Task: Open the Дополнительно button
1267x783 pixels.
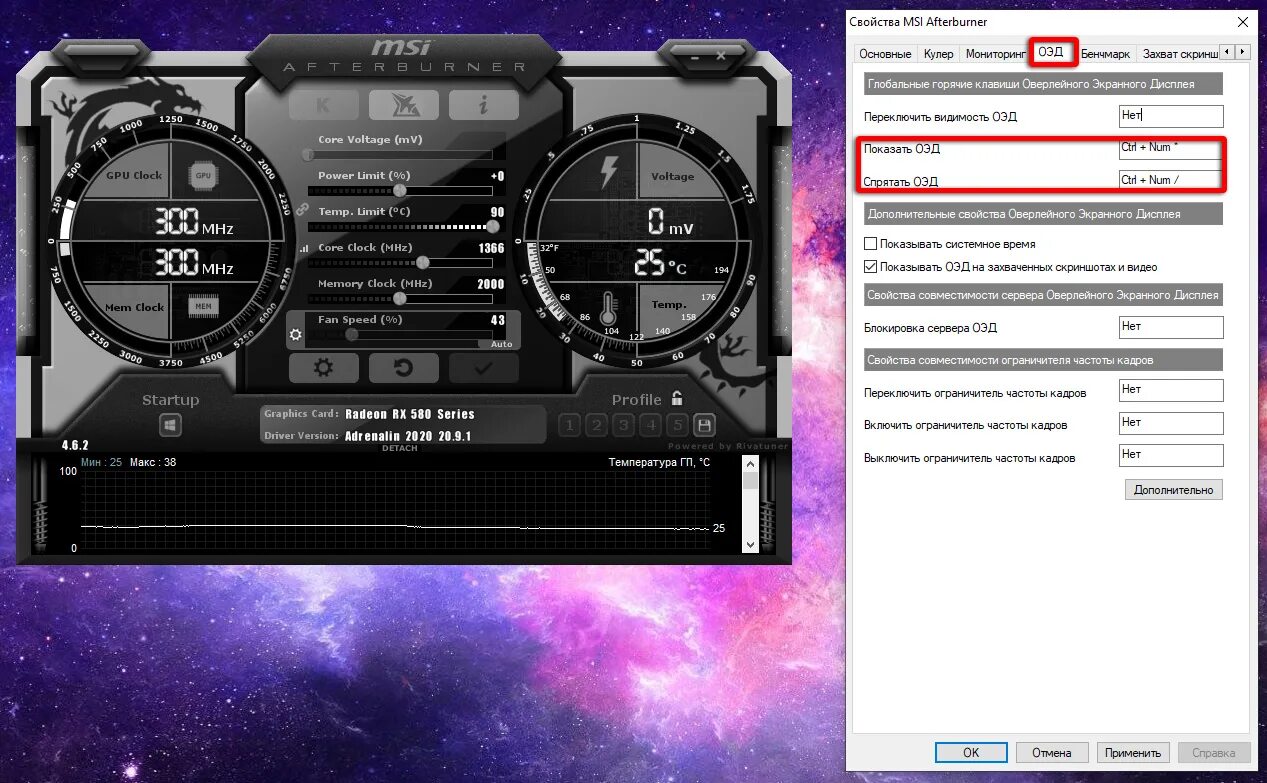Action: (x=1174, y=490)
